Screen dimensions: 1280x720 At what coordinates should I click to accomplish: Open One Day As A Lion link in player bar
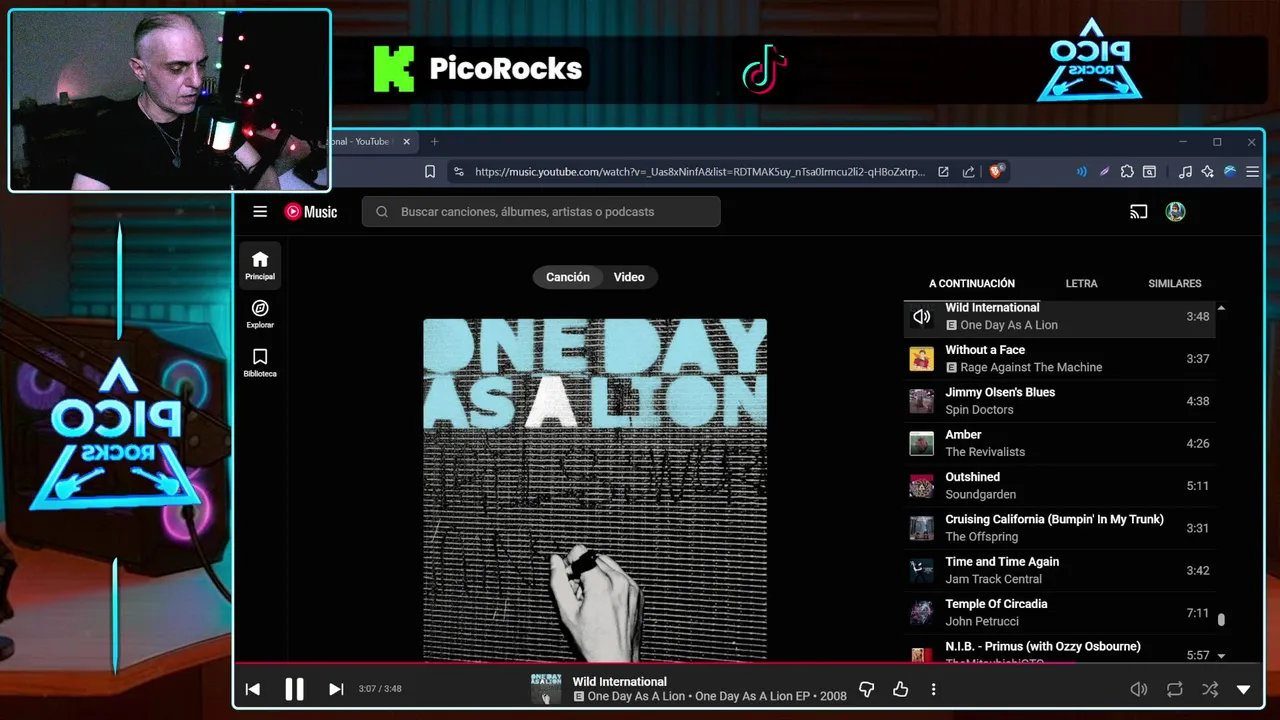[636, 696]
